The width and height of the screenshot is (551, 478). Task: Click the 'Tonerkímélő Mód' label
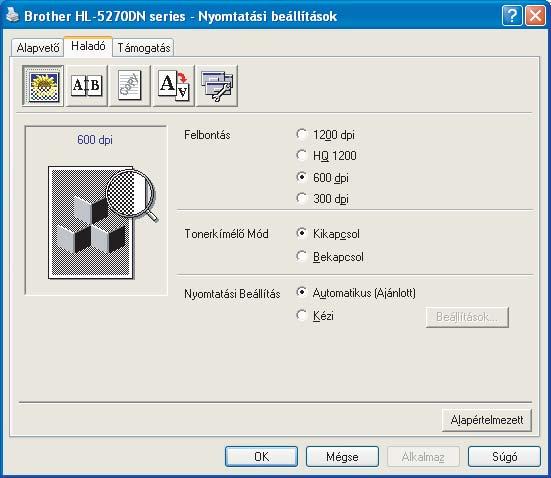click(x=227, y=234)
